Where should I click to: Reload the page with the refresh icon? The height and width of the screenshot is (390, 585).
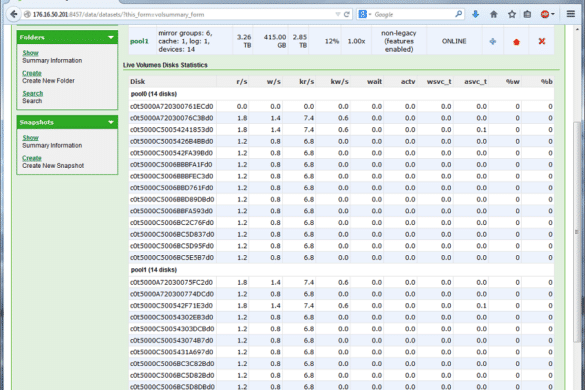(347, 15)
